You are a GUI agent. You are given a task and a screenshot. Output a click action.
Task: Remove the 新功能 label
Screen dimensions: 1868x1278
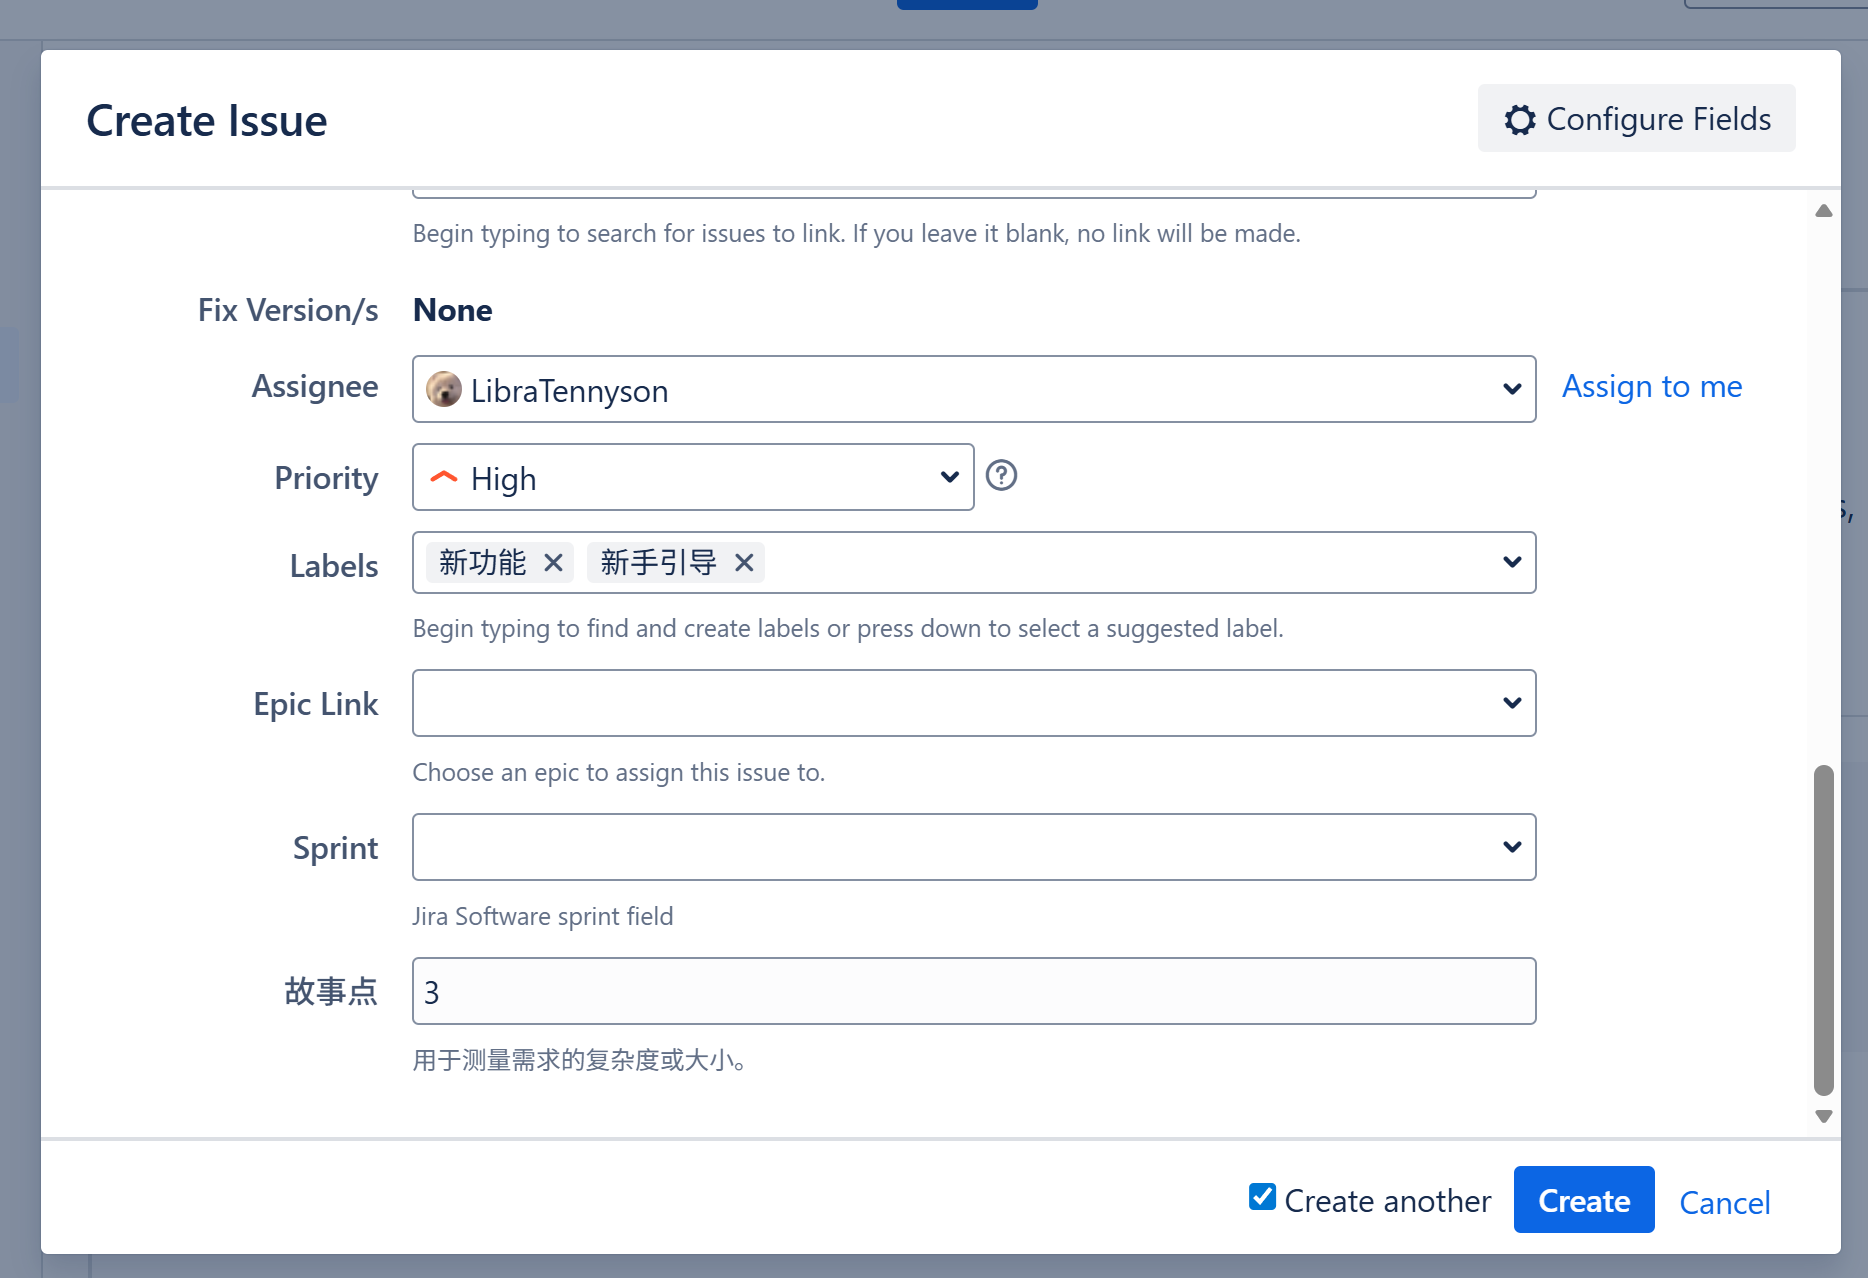[x=553, y=563]
